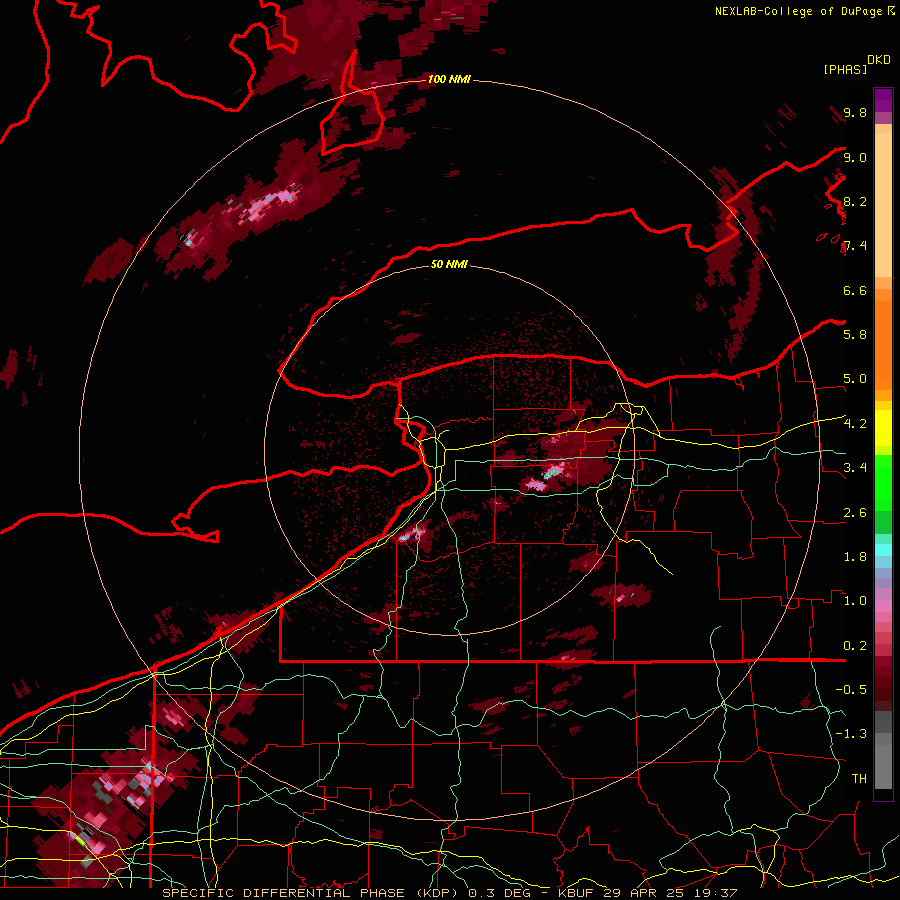900x900 pixels.
Task: Click the -1.3 value on the scale
Action: coord(851,734)
